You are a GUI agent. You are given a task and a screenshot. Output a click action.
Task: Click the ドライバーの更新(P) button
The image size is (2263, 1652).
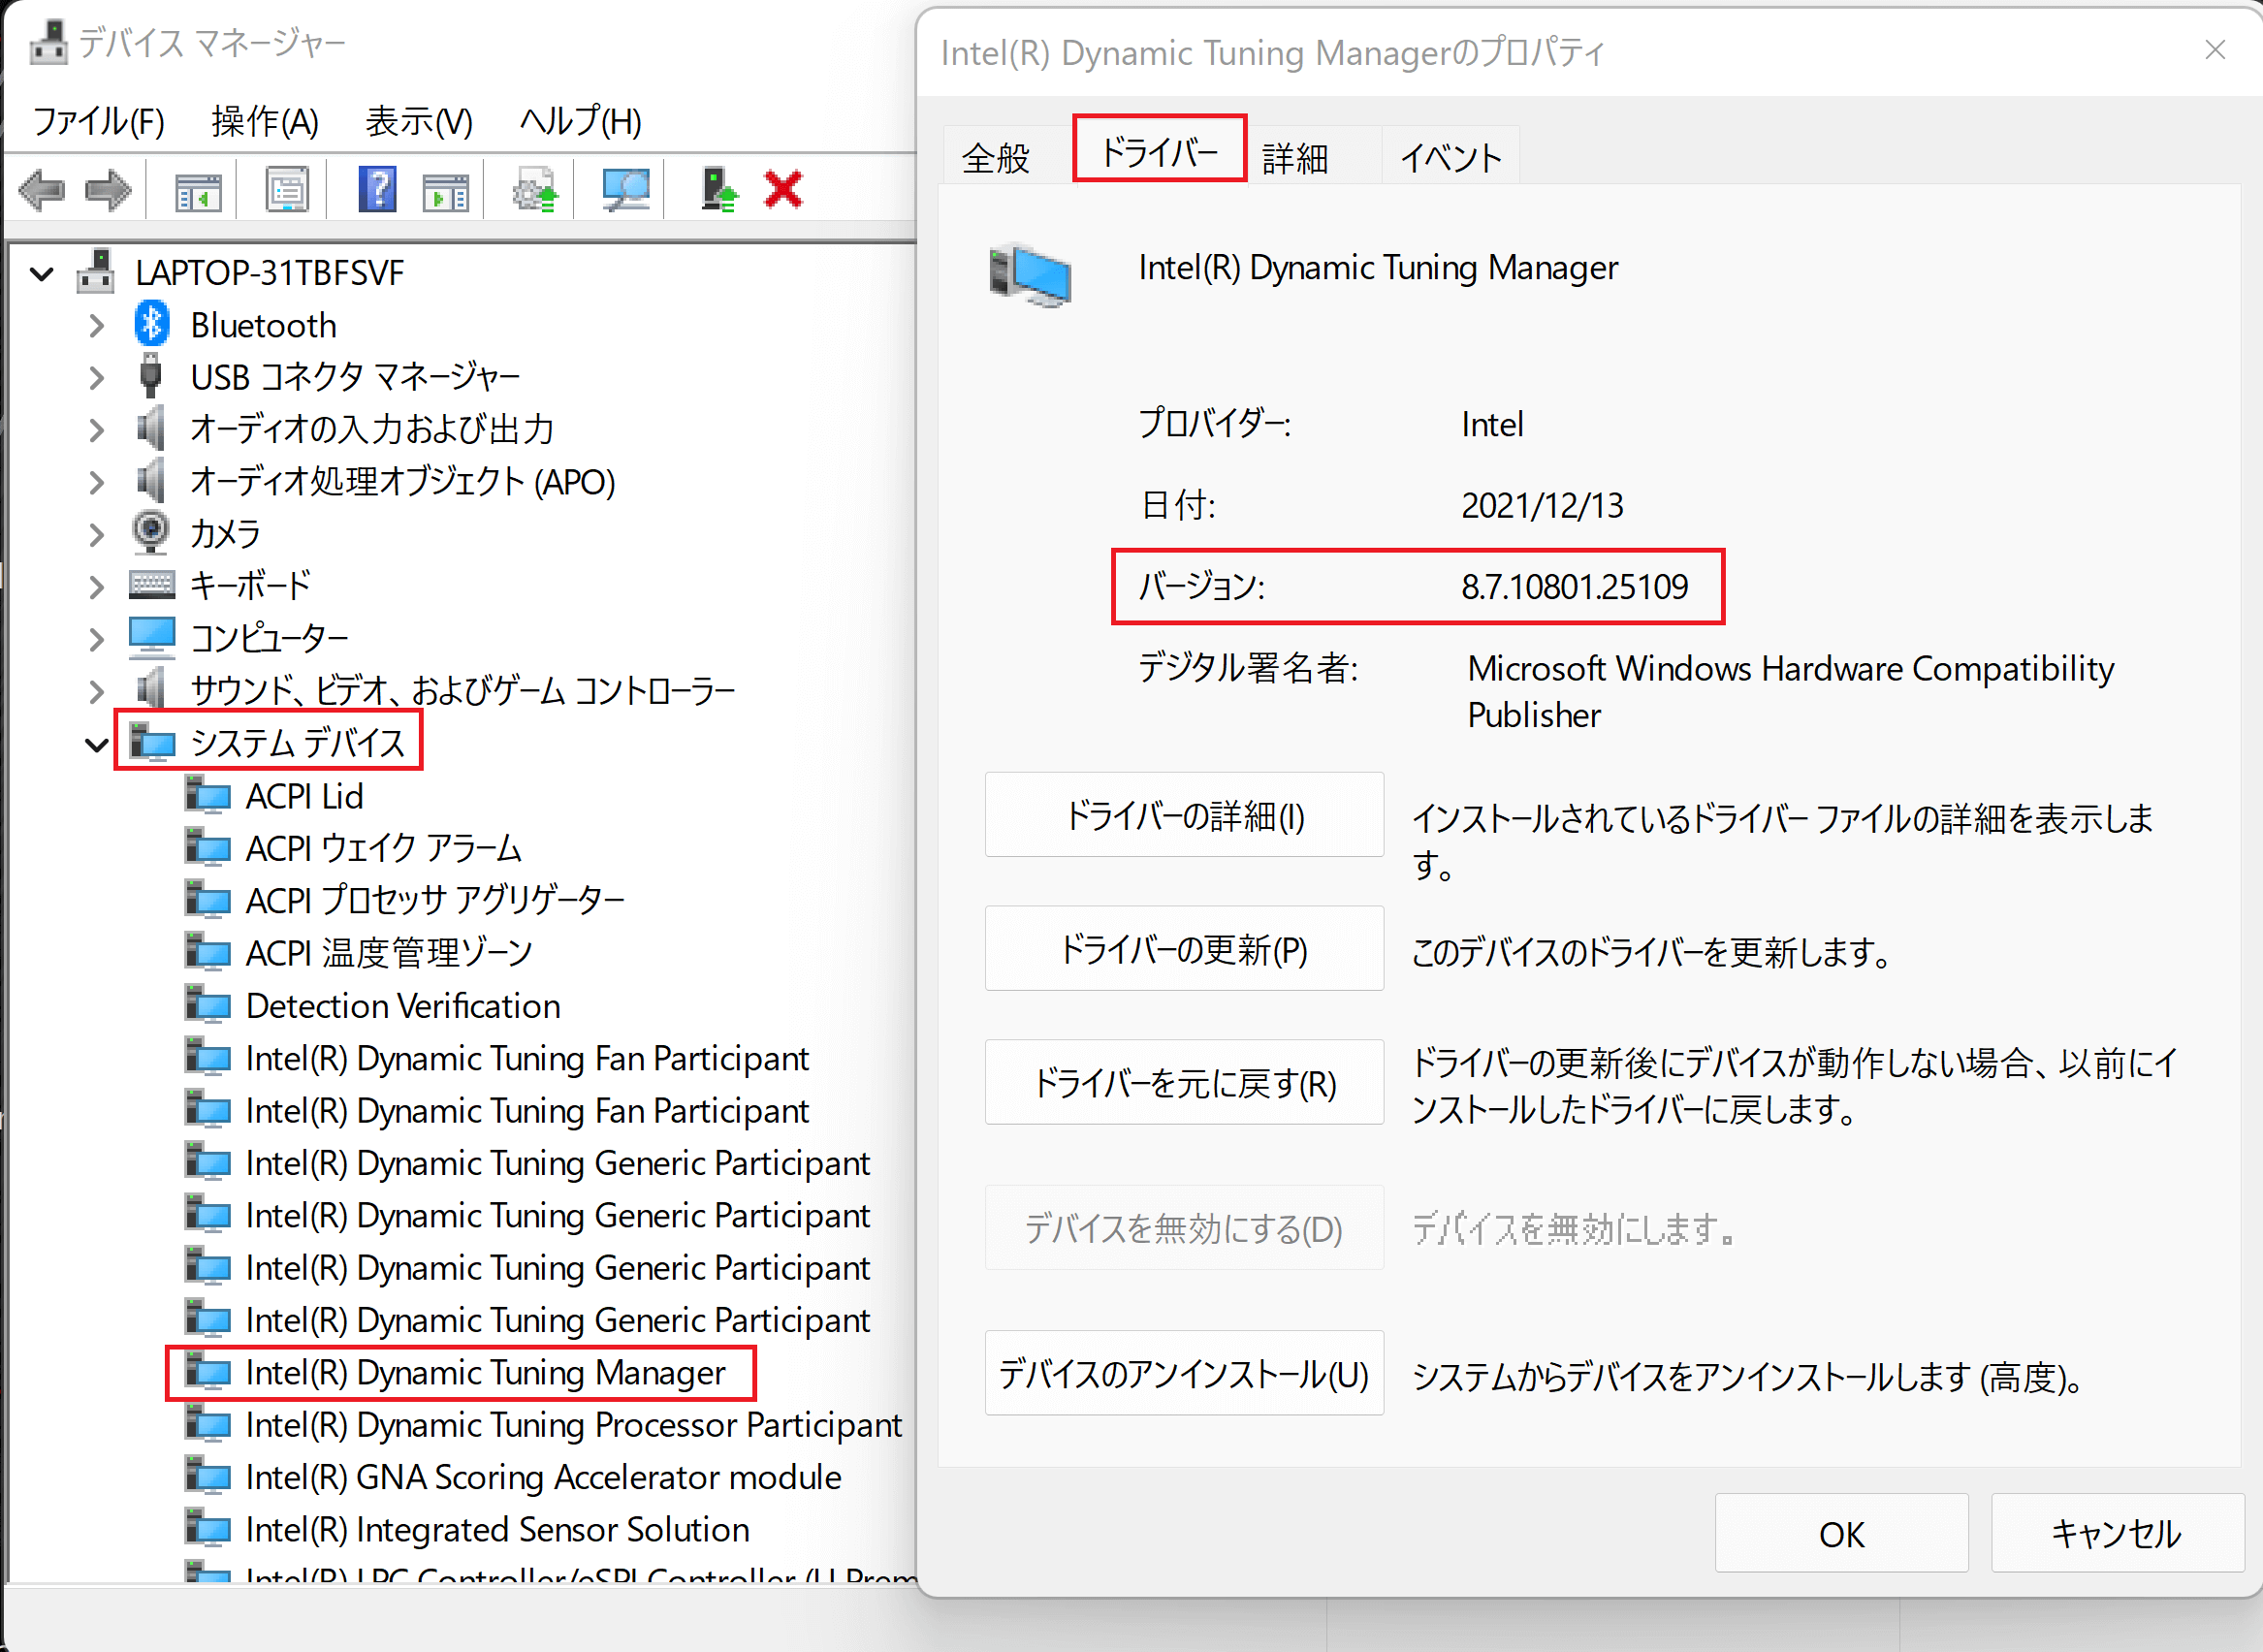1184,949
